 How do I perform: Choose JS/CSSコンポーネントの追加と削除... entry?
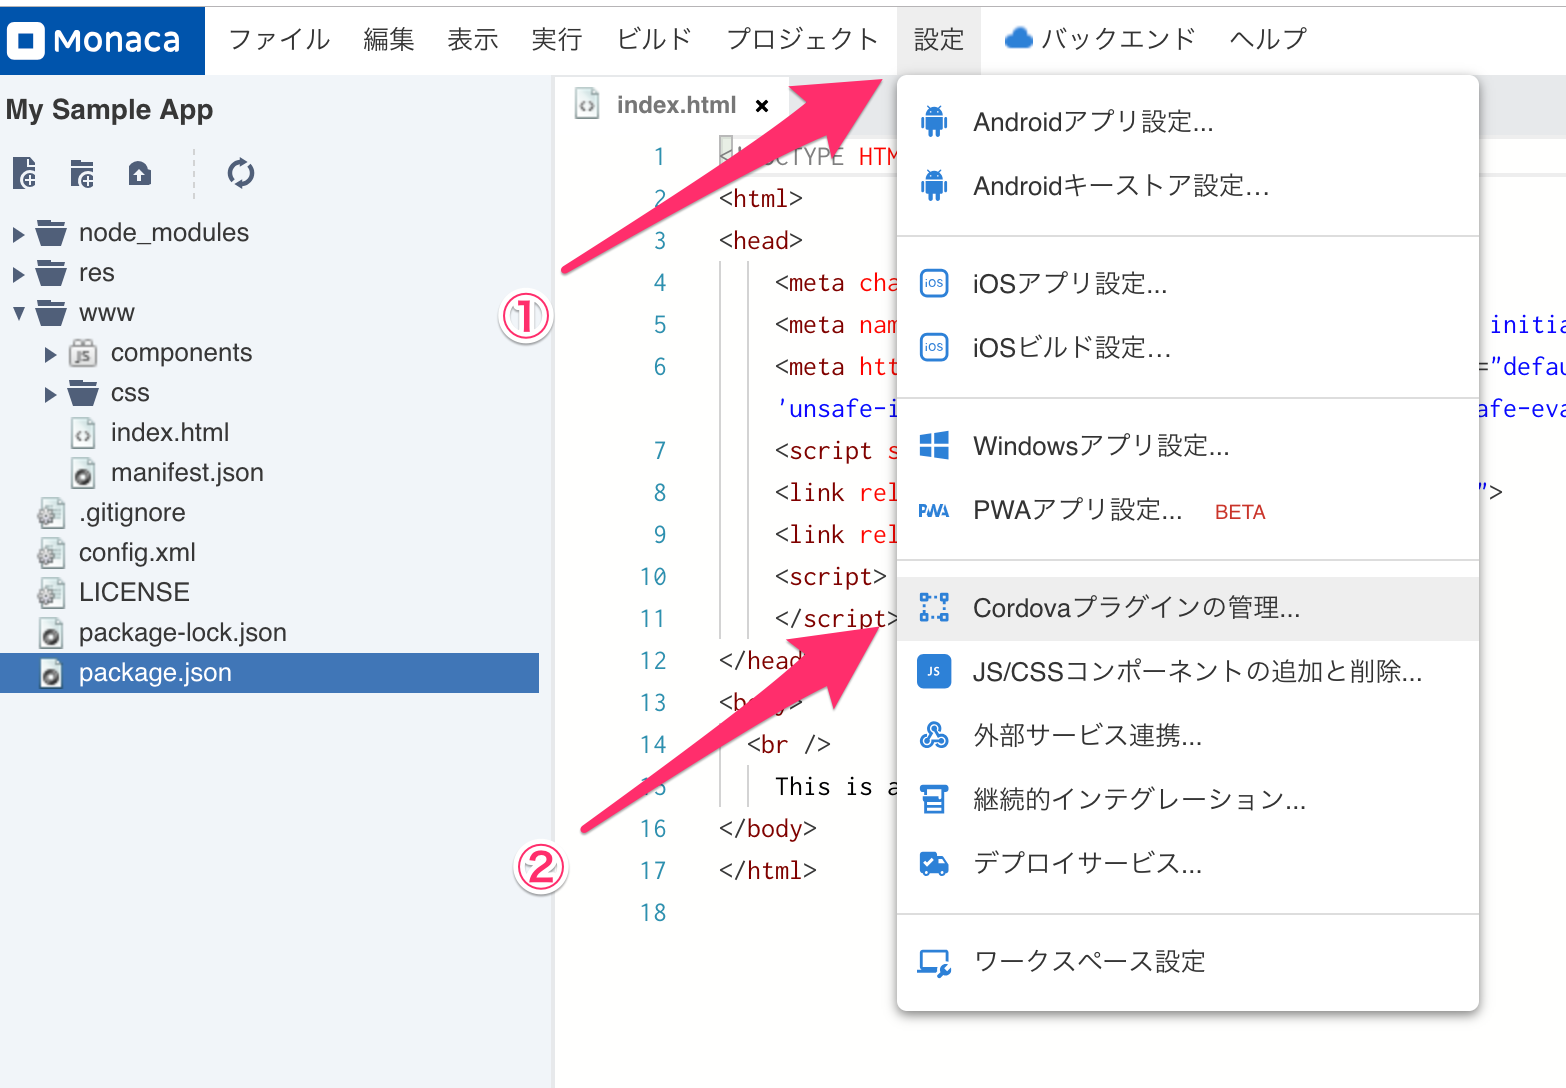pyautogui.click(x=1188, y=672)
